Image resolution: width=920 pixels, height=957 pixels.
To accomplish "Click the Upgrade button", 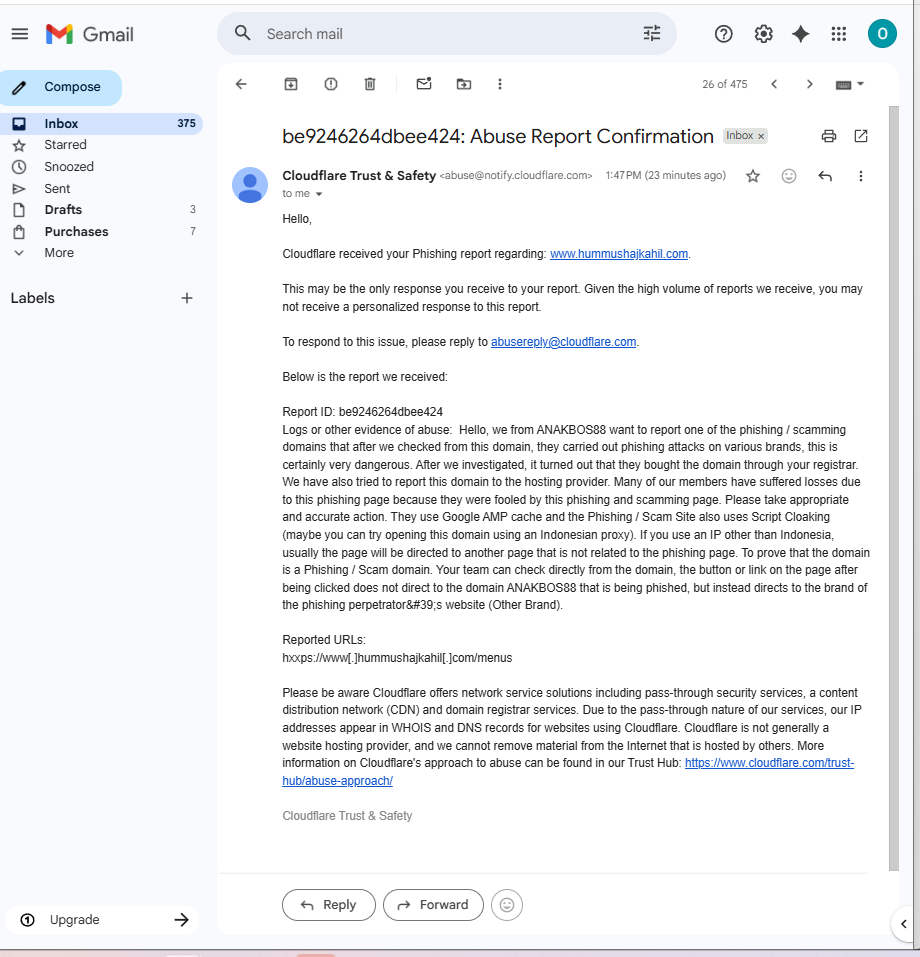I will pos(103,920).
